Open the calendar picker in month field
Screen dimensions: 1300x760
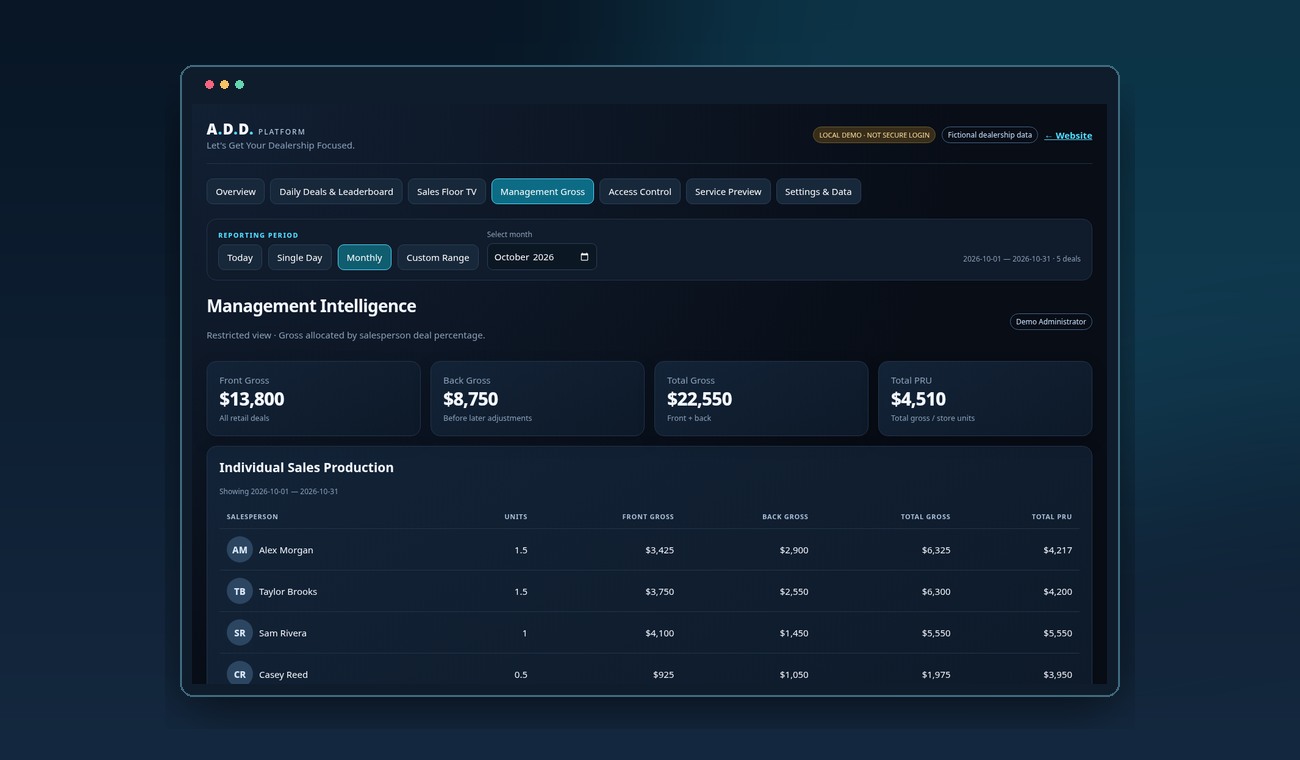click(x=584, y=257)
